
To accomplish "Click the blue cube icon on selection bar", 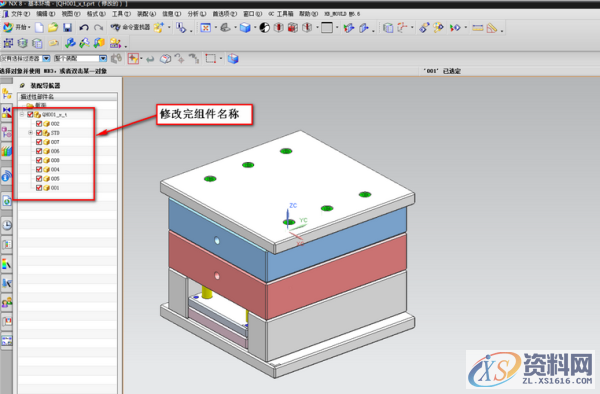I will click(233, 59).
